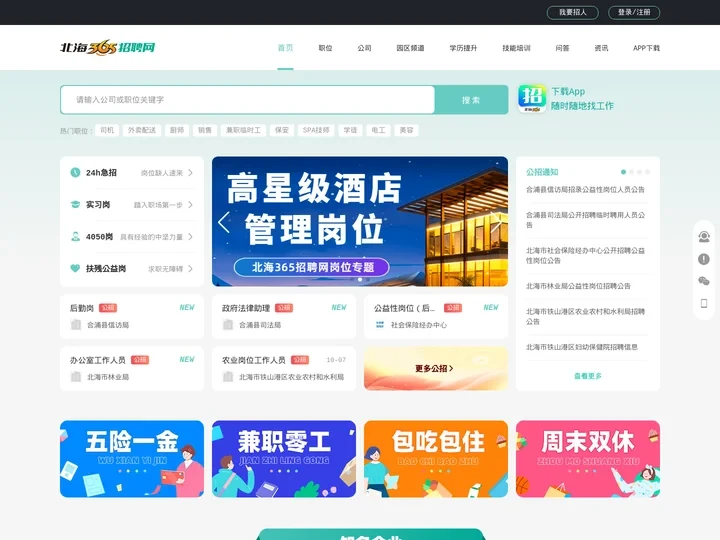Click the heart icon beside 扶残公益岗
This screenshot has height=540, width=720.
tap(75, 268)
